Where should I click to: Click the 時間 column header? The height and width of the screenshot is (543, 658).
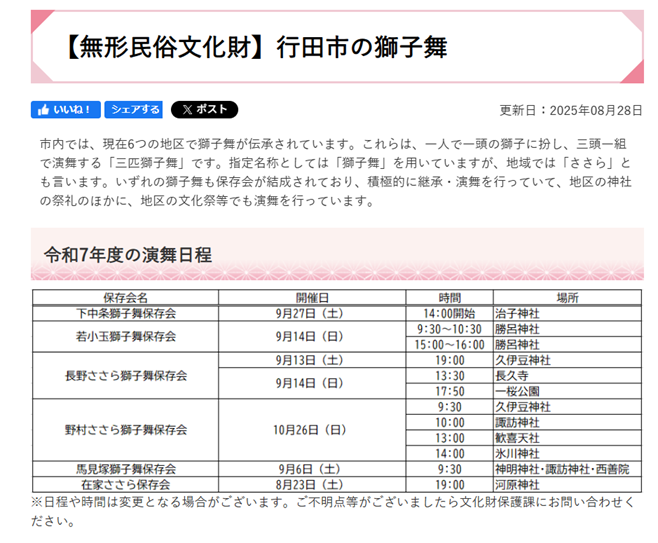(x=450, y=298)
